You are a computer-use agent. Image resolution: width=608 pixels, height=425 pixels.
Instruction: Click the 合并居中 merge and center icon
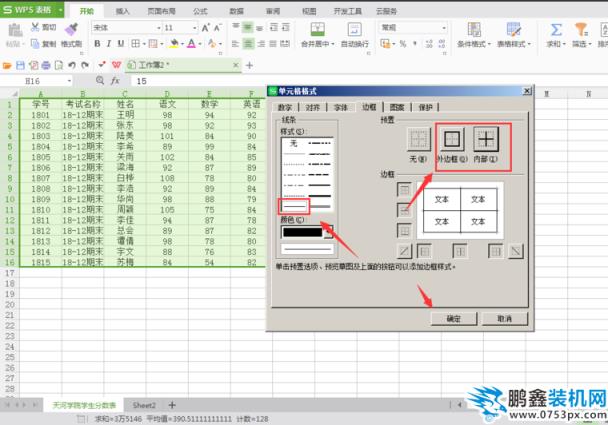click(x=318, y=29)
